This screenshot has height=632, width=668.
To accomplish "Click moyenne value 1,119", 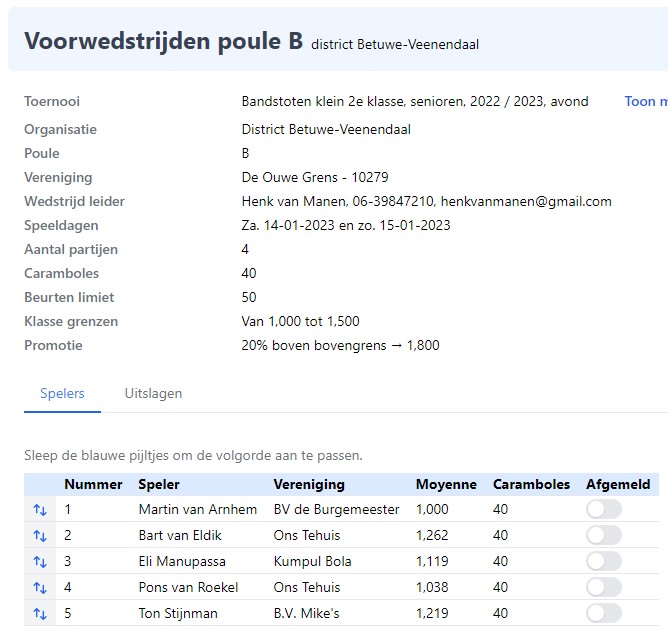I will pos(432,561).
